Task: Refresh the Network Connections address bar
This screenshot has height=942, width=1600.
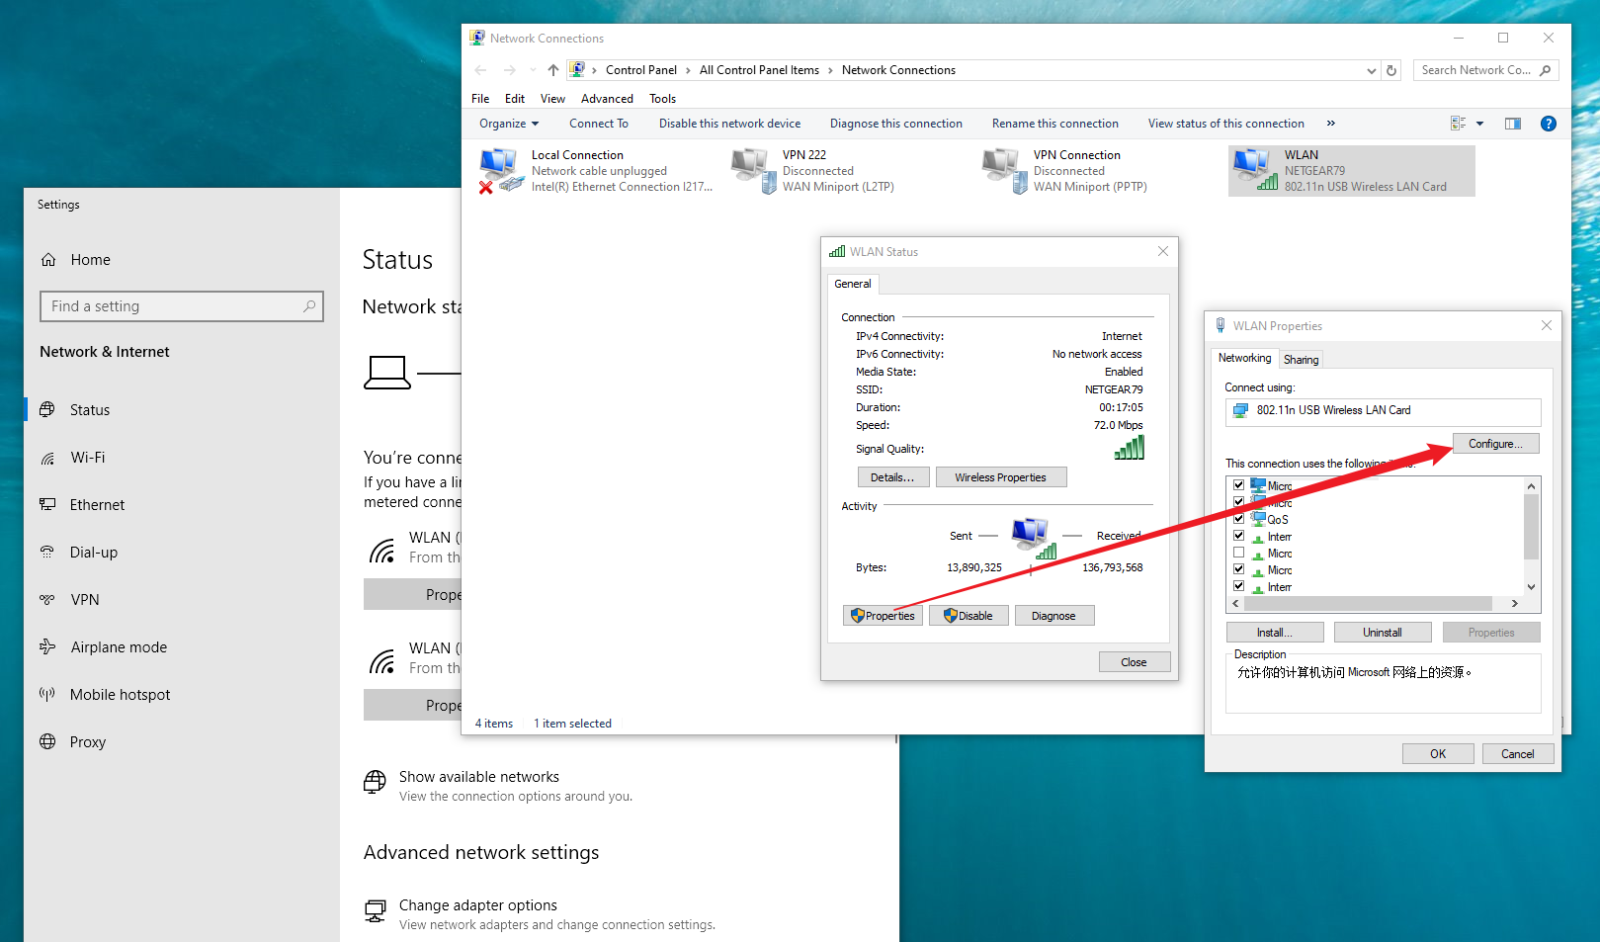Action: (1391, 70)
